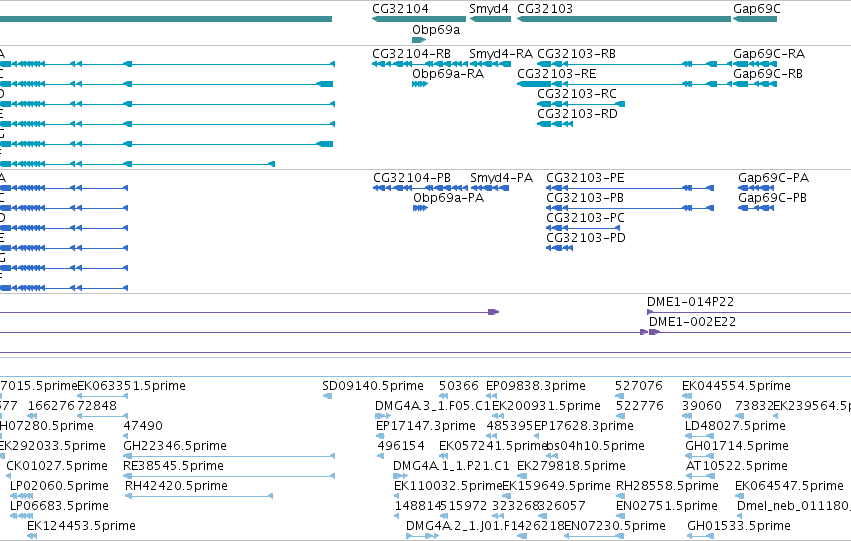Select the Gap69C-RB transcript label
The image size is (851, 541).
click(x=768, y=74)
